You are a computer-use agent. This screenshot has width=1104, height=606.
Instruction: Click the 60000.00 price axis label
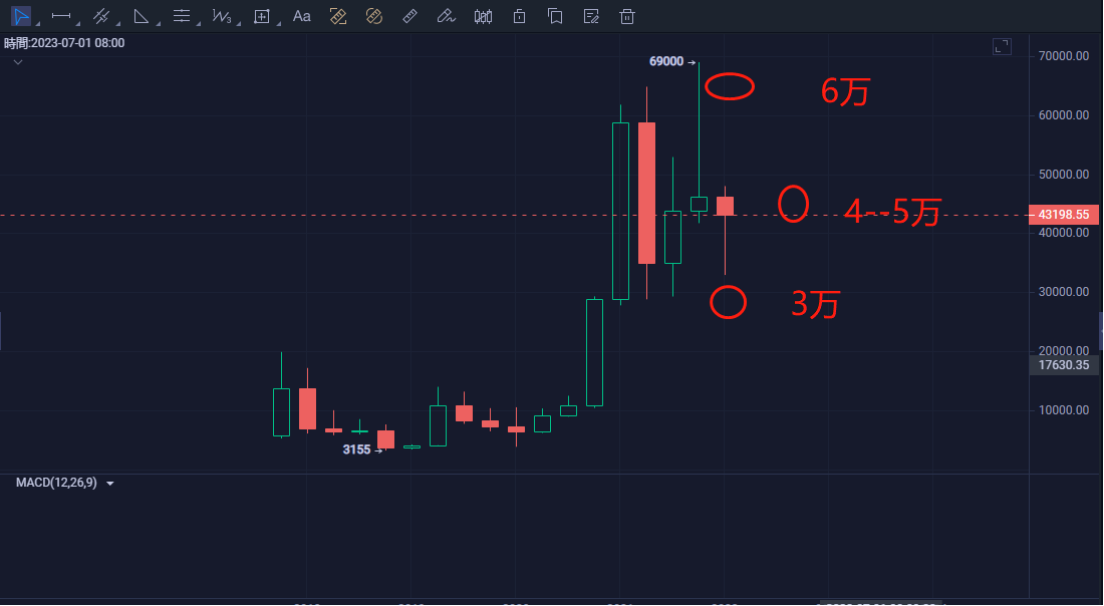1064,115
